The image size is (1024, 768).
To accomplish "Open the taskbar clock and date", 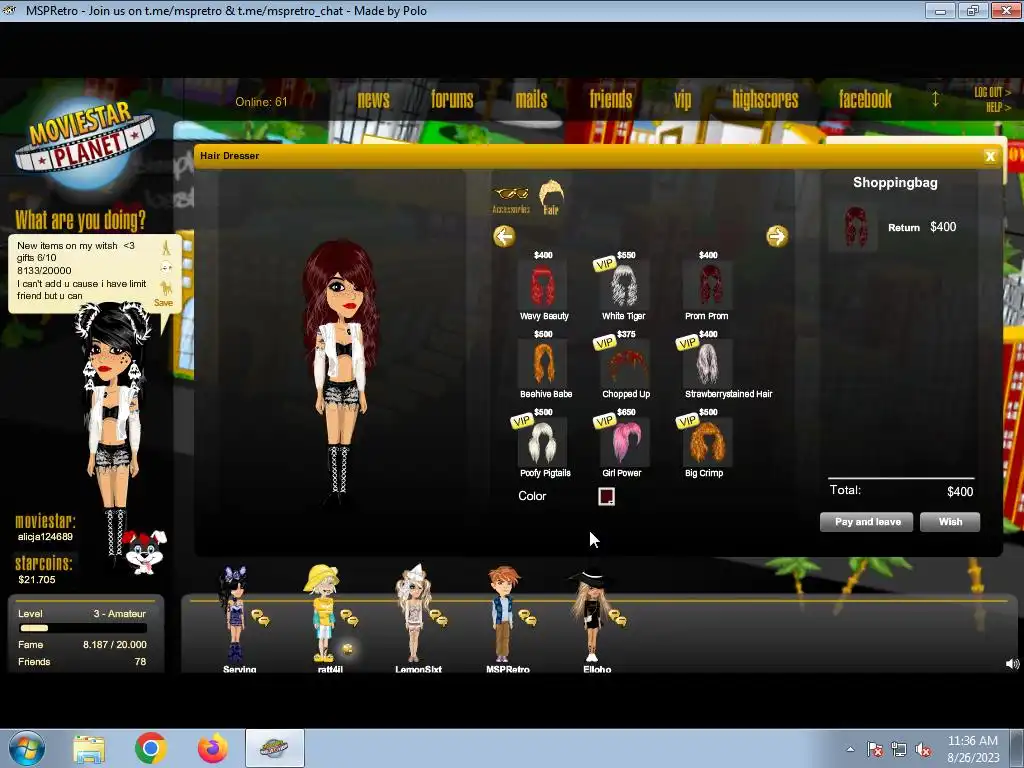I will [973, 749].
